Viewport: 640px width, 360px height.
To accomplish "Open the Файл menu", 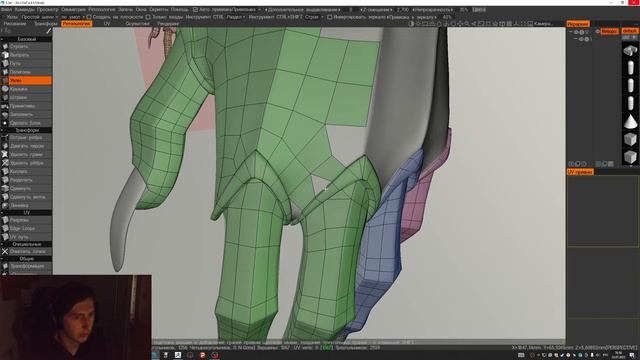I will [x=7, y=9].
